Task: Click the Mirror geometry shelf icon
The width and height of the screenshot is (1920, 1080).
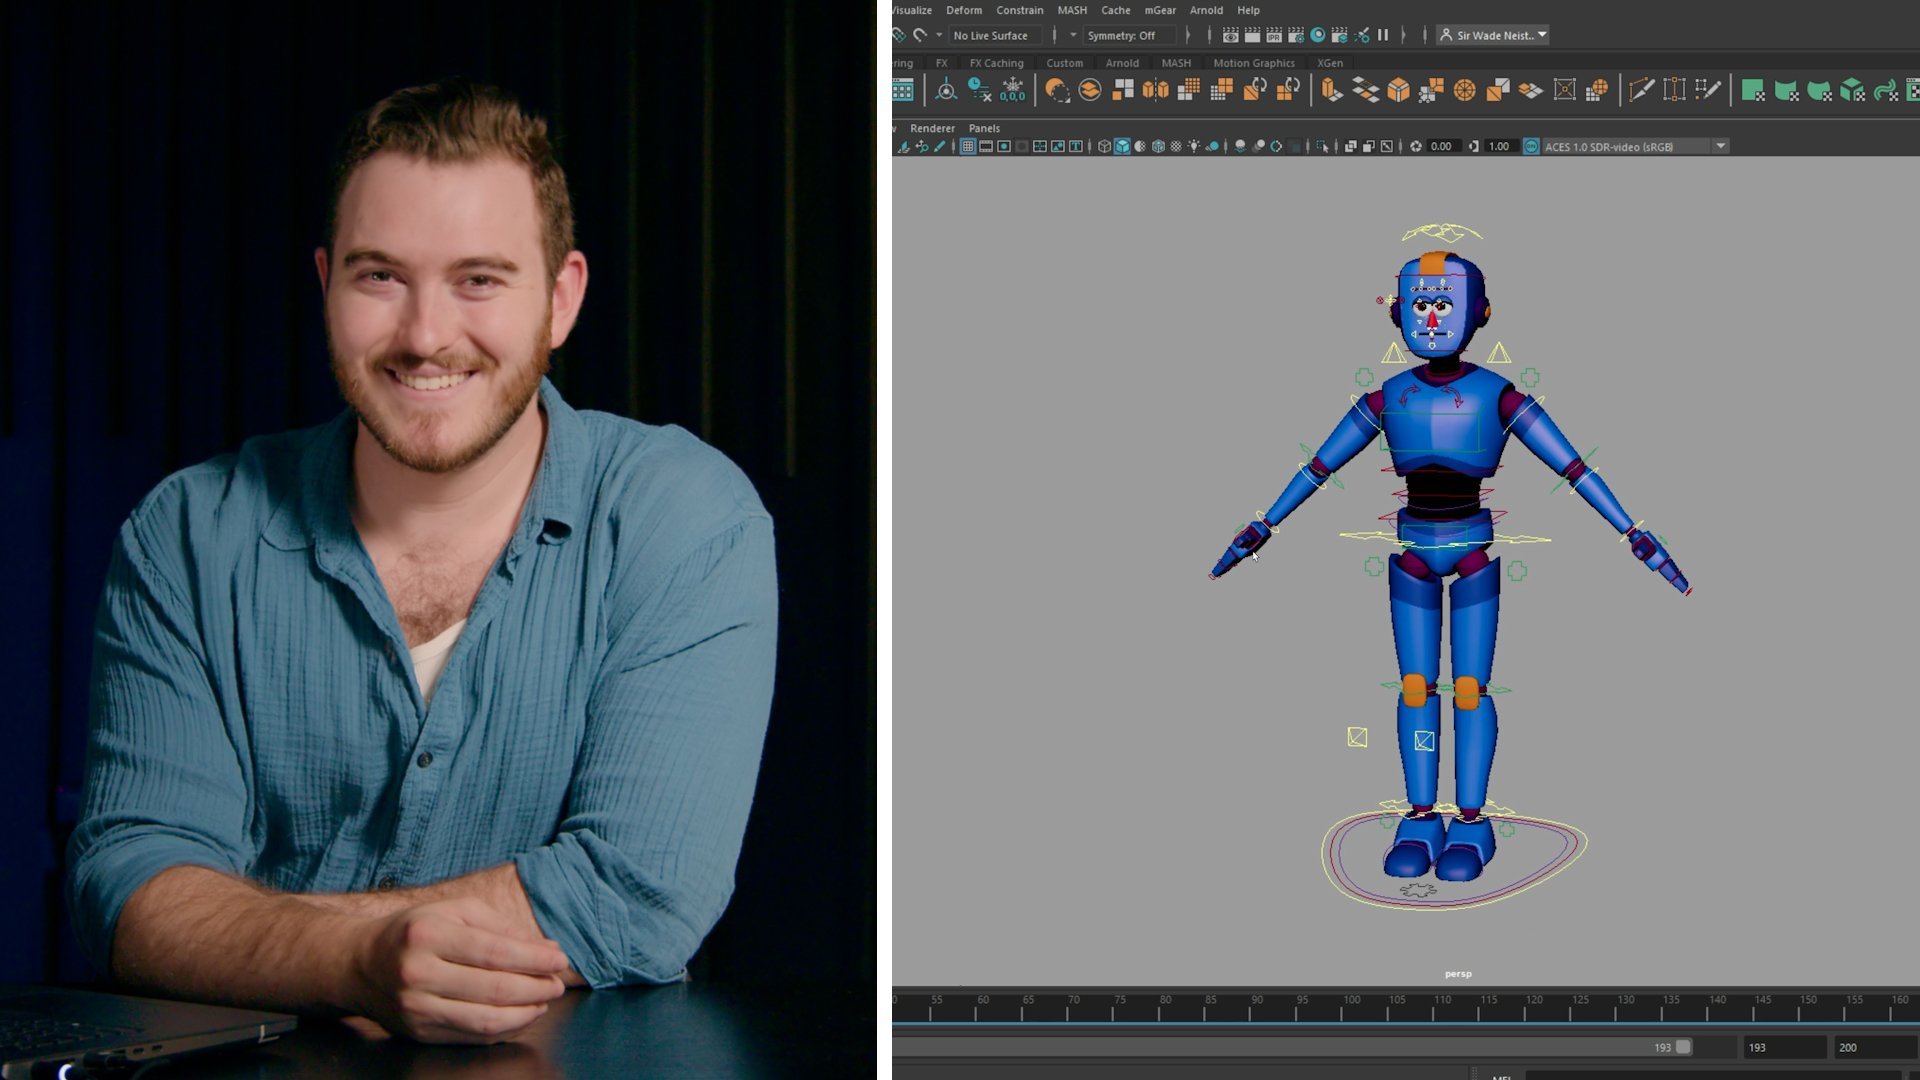Action: coord(1155,91)
